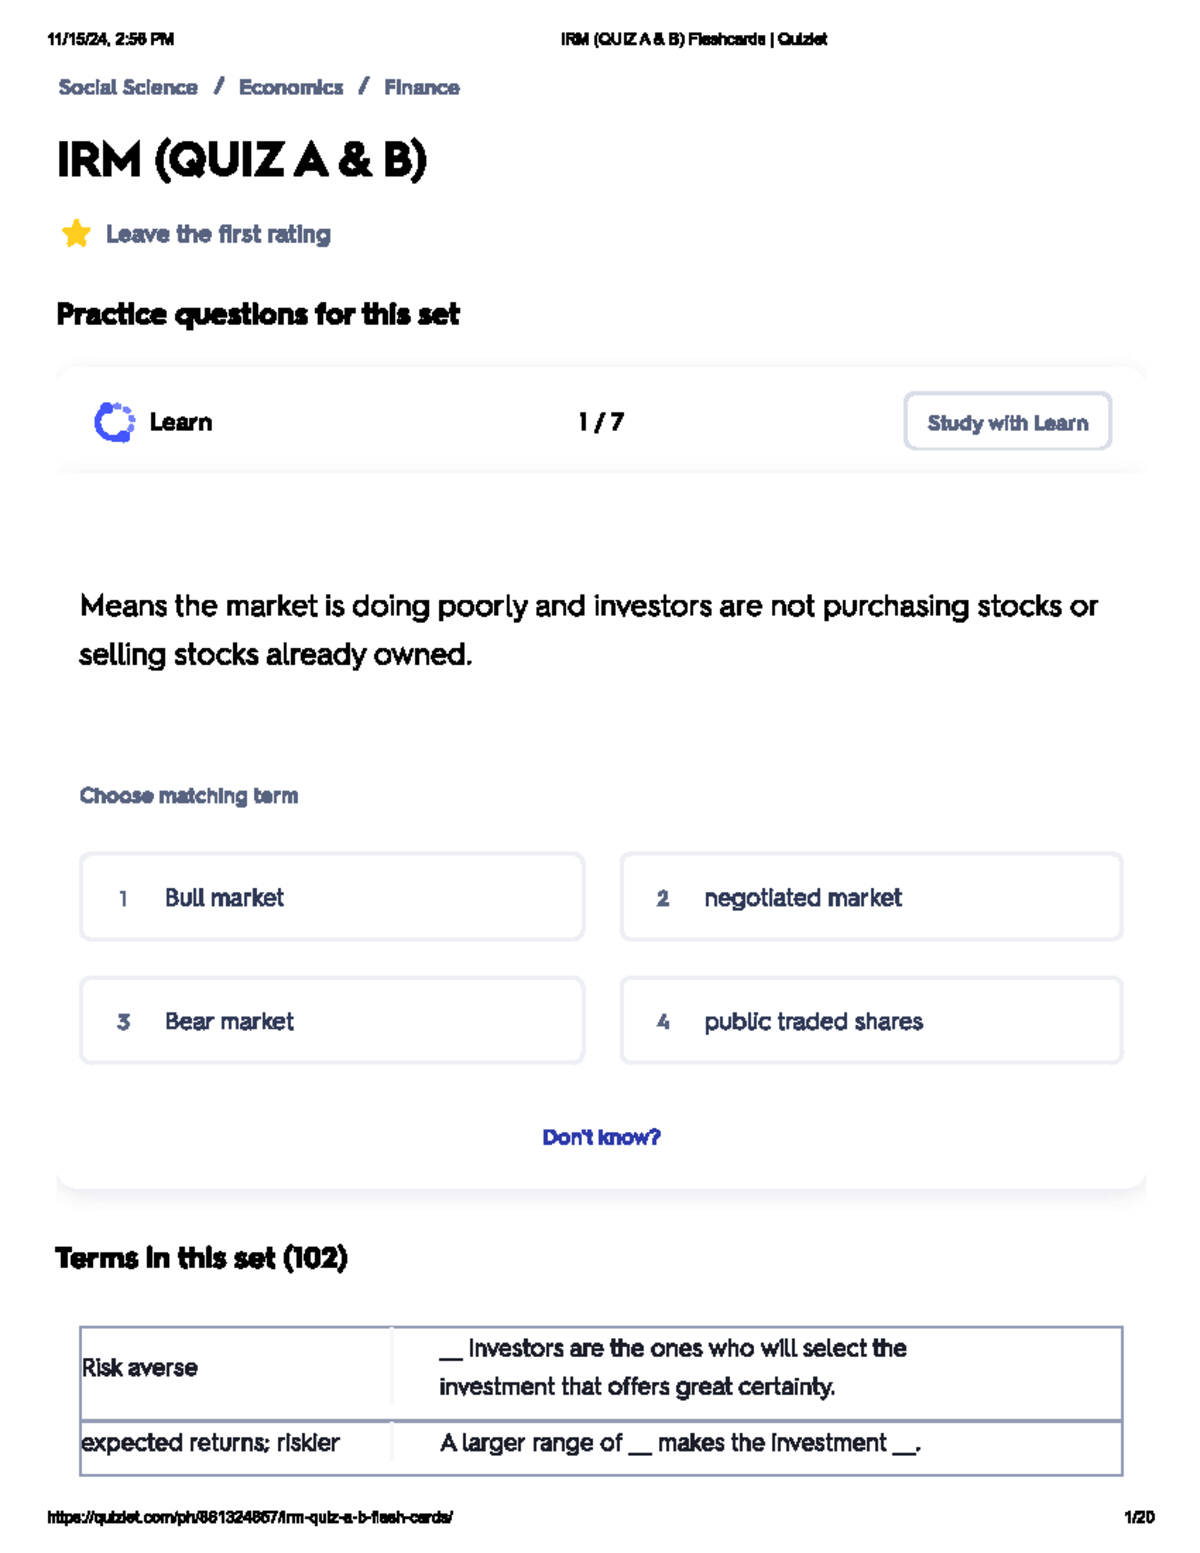The width and height of the screenshot is (1200, 1553).
Task: Select public traded shares answer
Action: [871, 1021]
